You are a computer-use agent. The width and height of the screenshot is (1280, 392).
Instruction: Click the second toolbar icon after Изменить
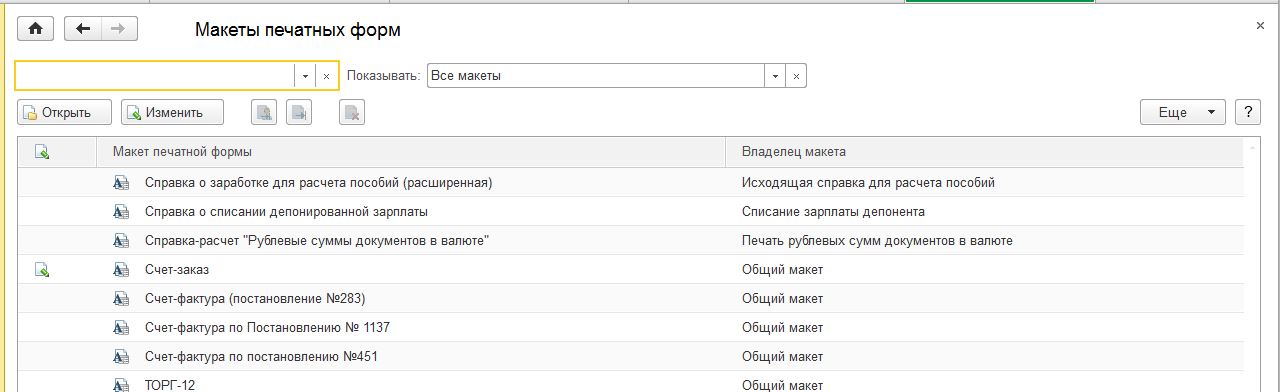(x=299, y=113)
